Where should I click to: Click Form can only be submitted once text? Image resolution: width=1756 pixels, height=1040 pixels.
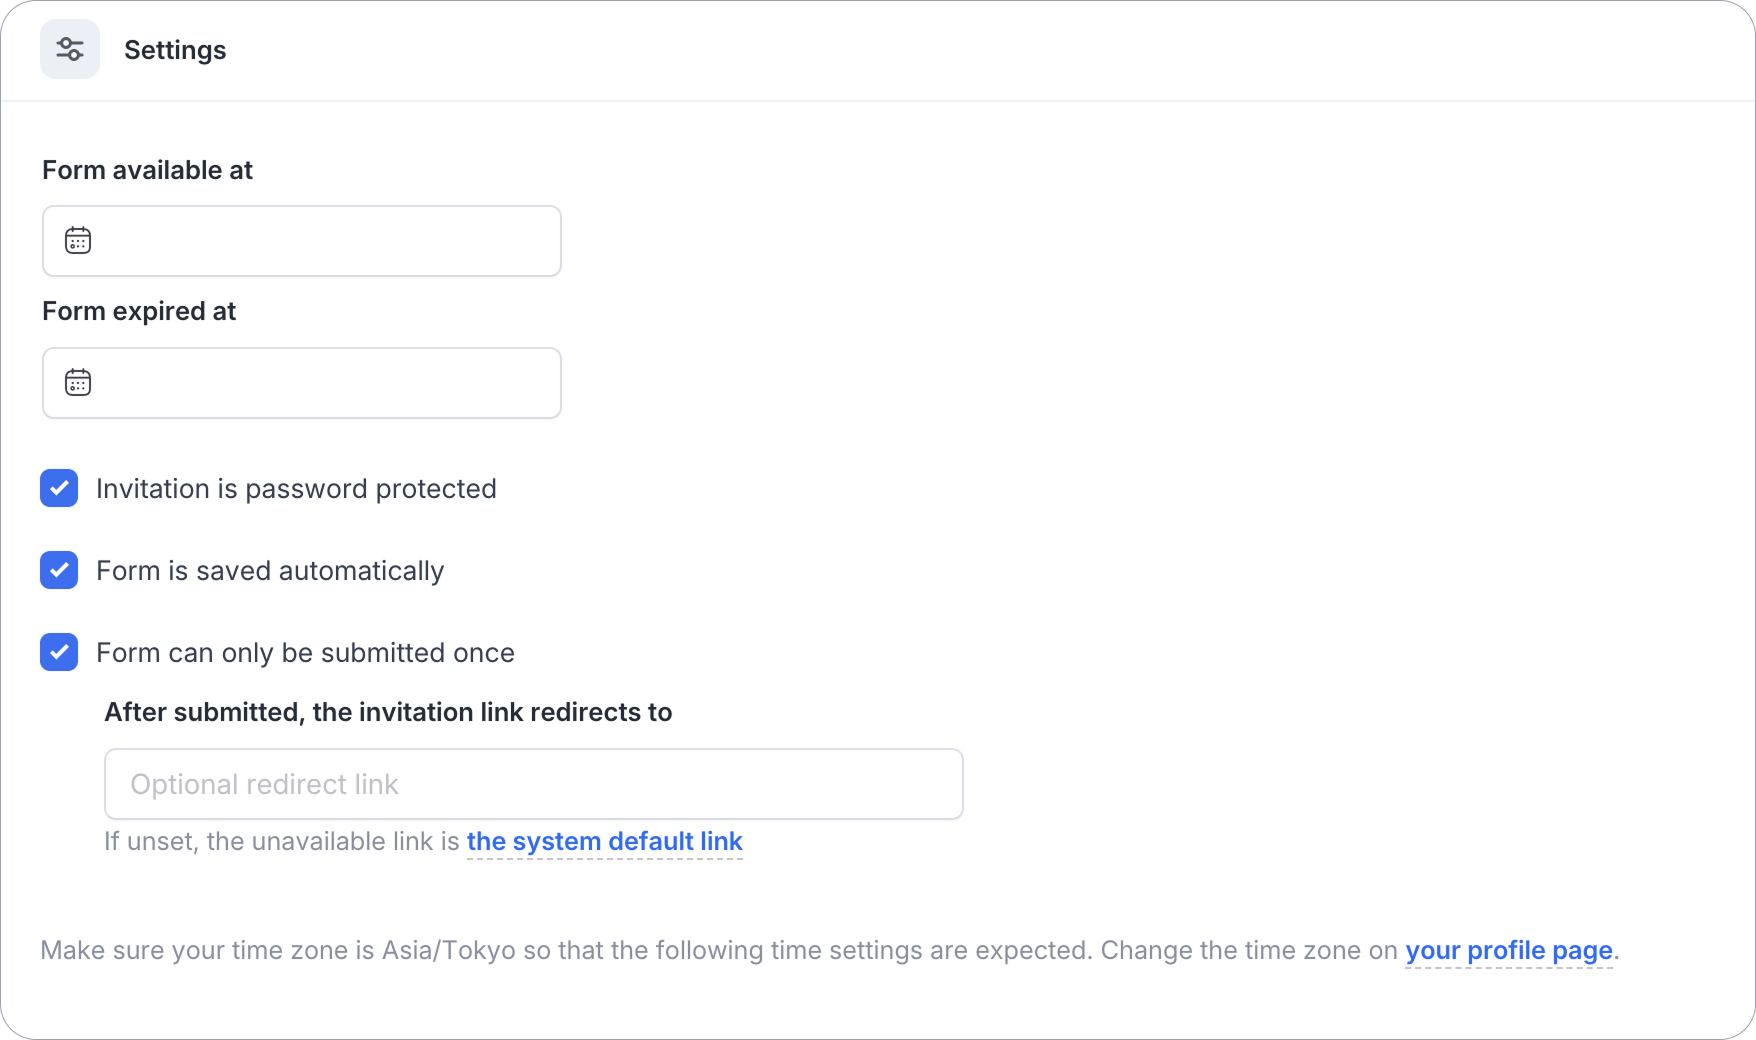pos(305,653)
